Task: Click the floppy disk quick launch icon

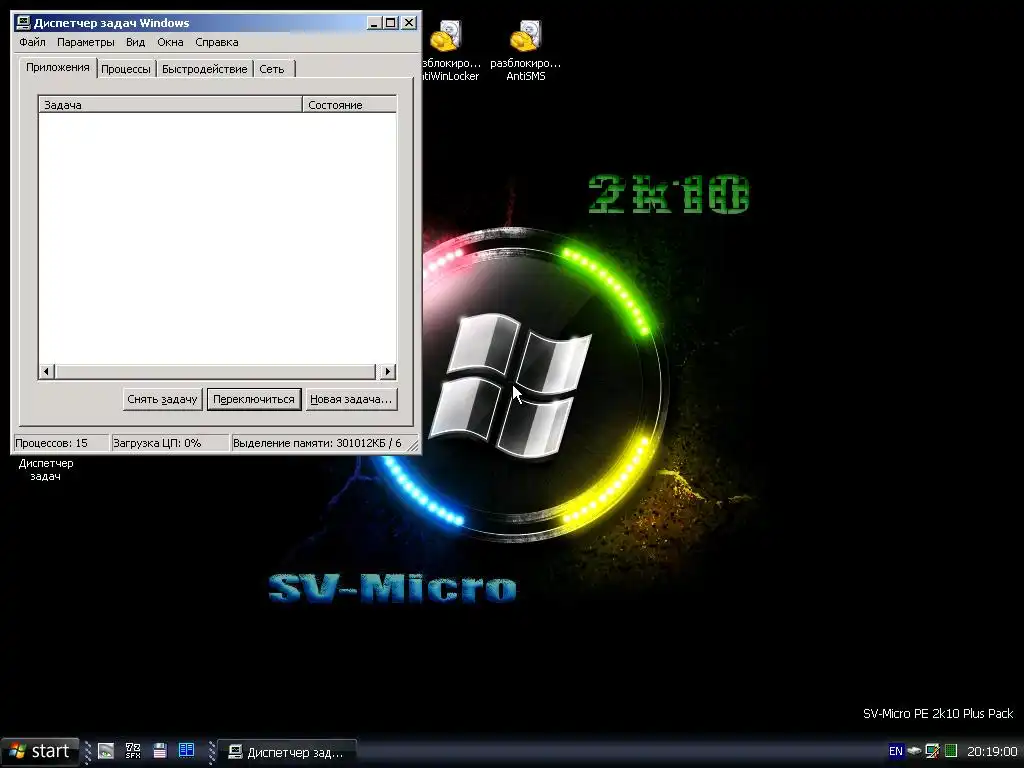Action: 160,751
